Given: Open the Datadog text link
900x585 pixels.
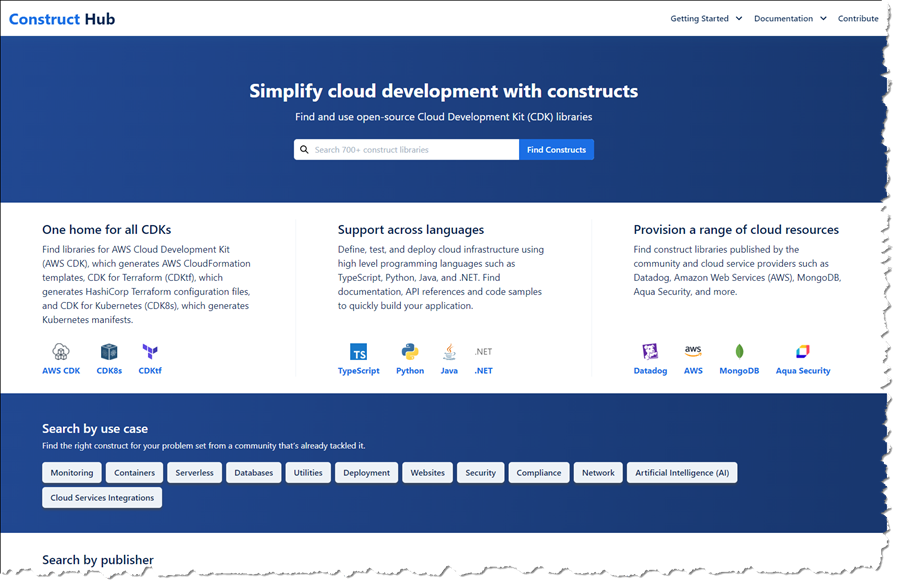Looking at the screenshot, I should pyautogui.click(x=650, y=371).
